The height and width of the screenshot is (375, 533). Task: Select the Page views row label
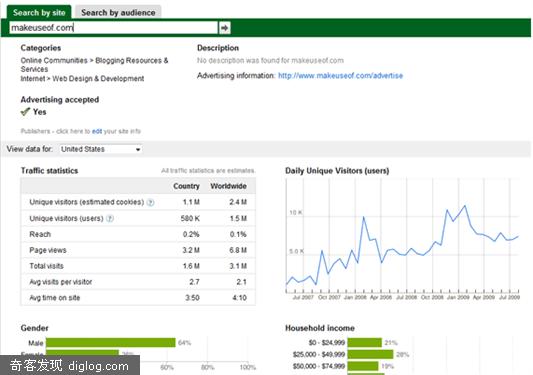coord(48,250)
